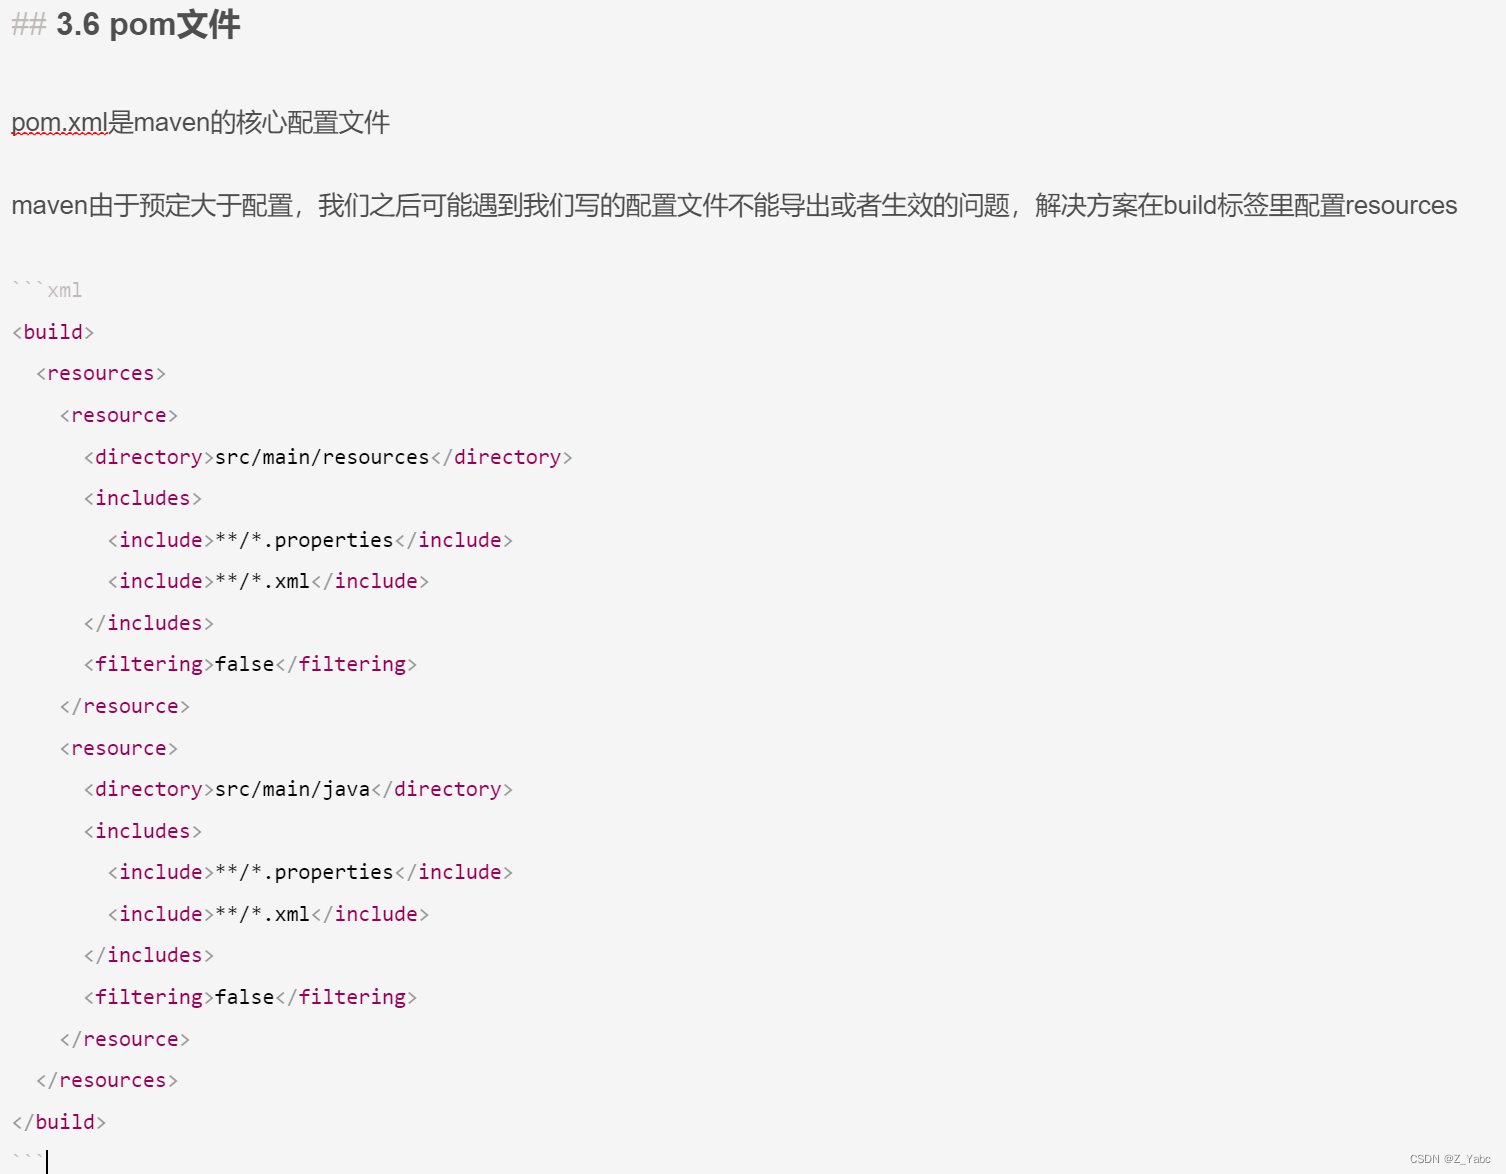Viewport: 1506px width, 1174px height.
Task: Click the opening '<build>' tag line
Action: [53, 332]
